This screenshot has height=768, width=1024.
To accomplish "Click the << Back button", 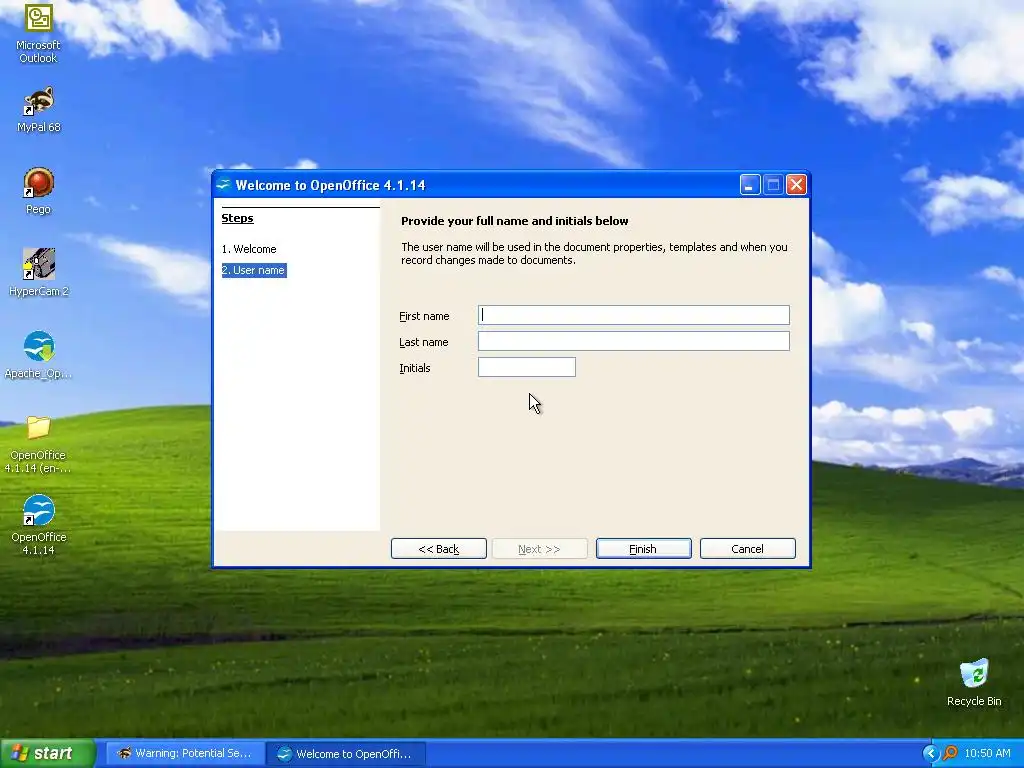I will coord(438,549).
